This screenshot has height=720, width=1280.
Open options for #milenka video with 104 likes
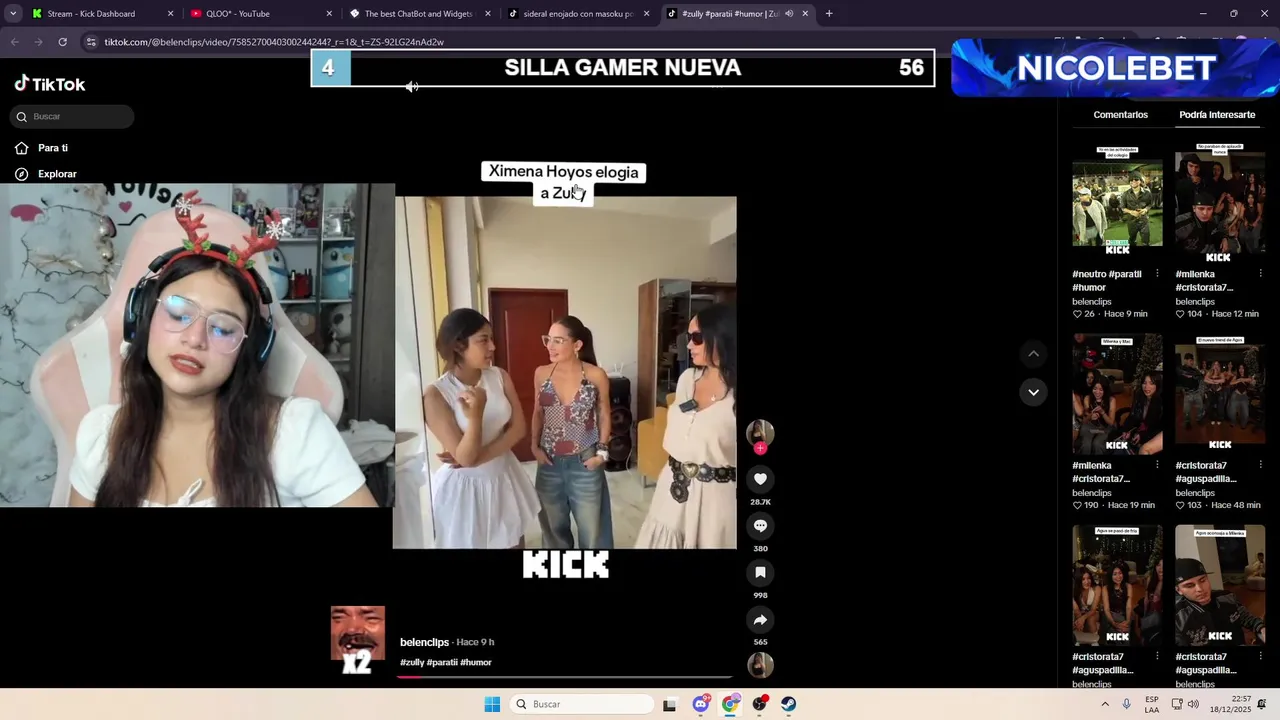click(1260, 274)
